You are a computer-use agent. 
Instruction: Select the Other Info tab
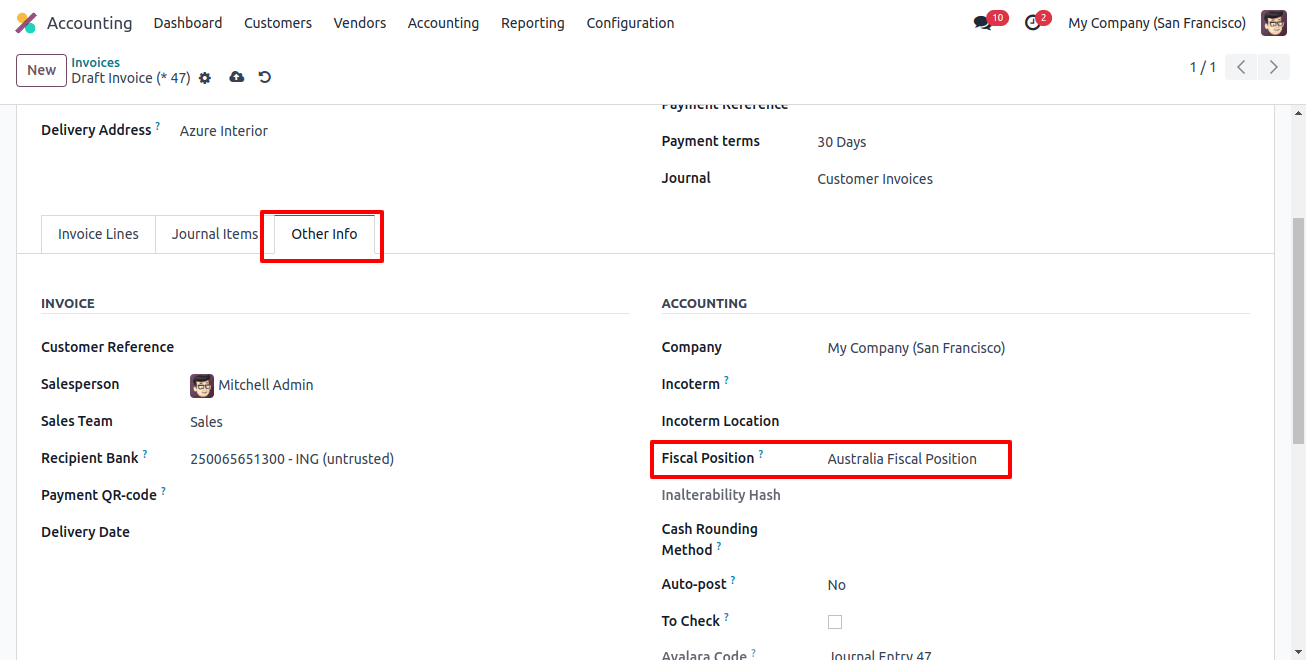[x=324, y=234]
